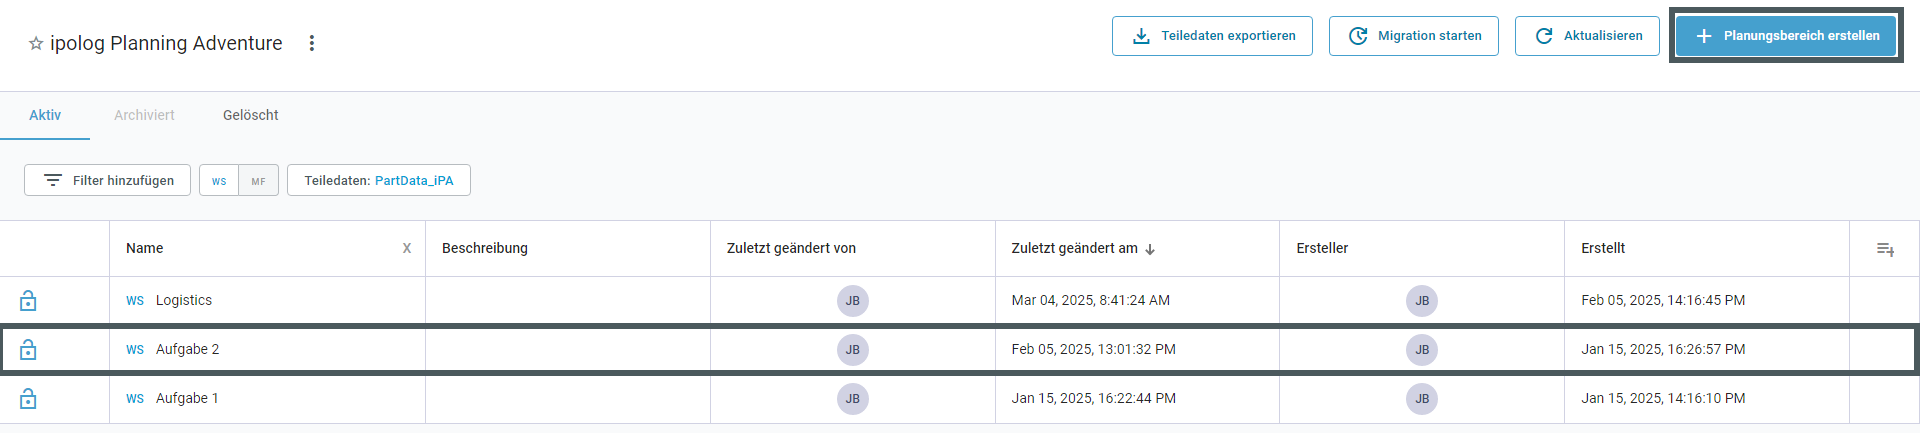Click the Teiledaten exportieren button
This screenshot has width=1920, height=433.
[1212, 36]
